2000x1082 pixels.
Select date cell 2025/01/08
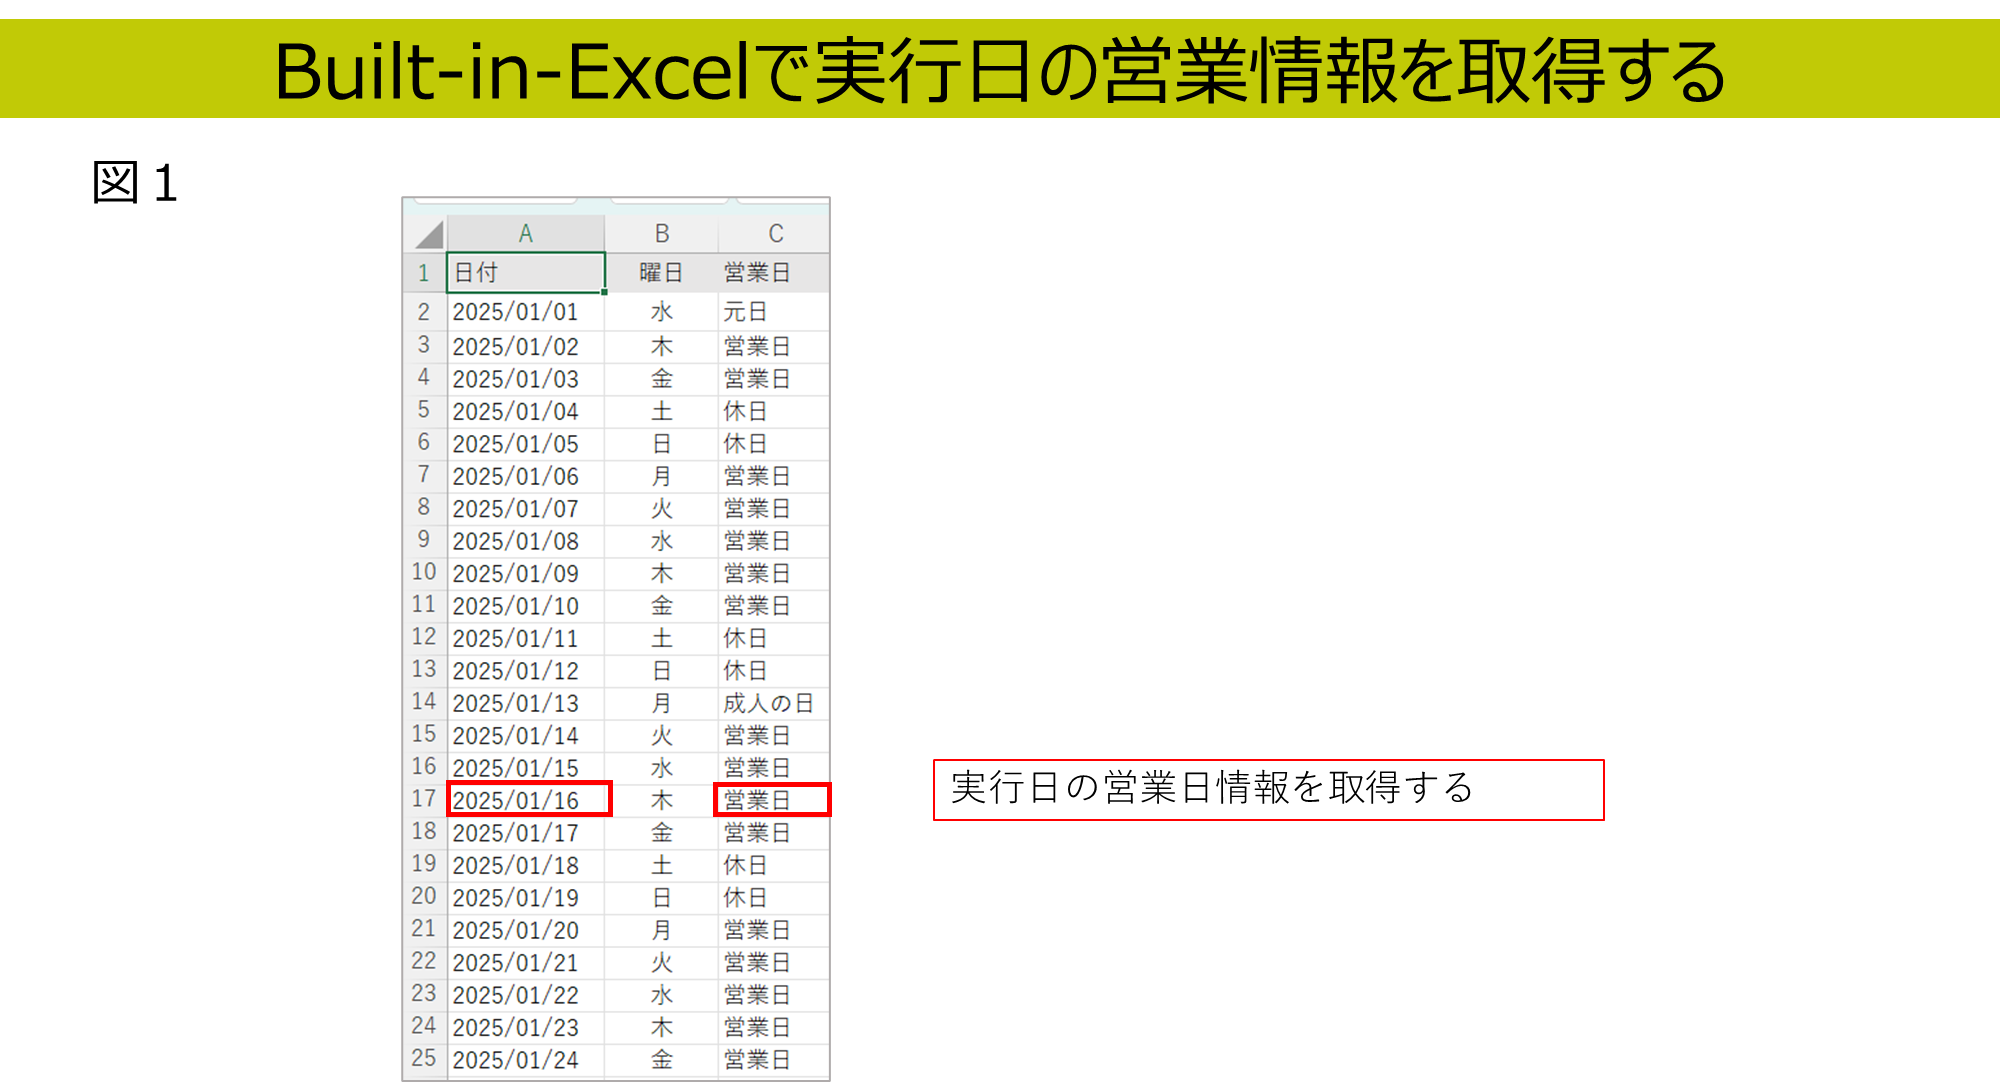(526, 541)
